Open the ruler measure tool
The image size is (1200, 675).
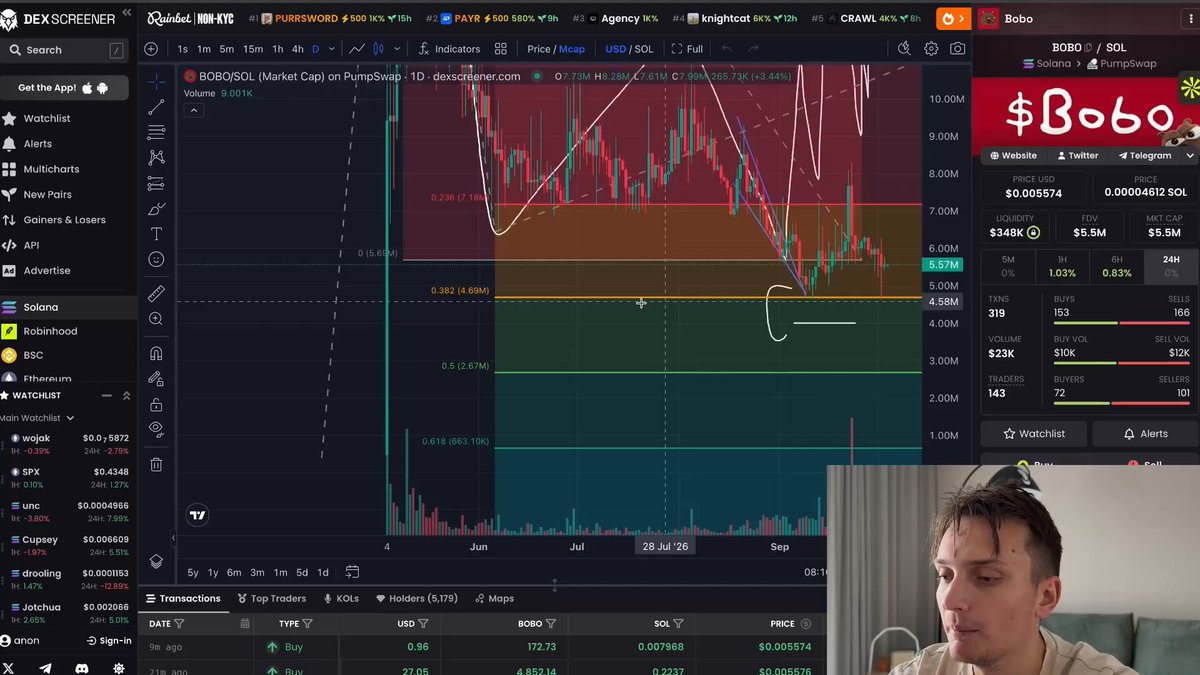[156, 293]
